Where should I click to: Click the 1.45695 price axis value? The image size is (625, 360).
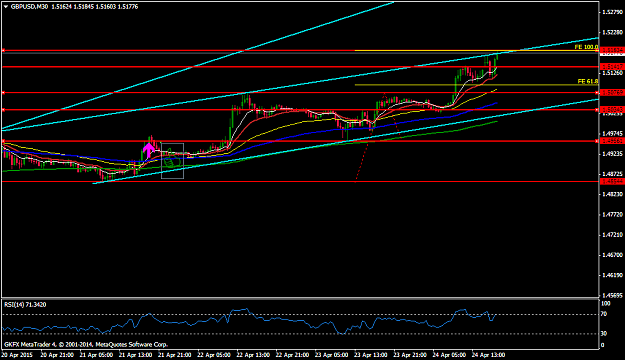[x=613, y=295]
